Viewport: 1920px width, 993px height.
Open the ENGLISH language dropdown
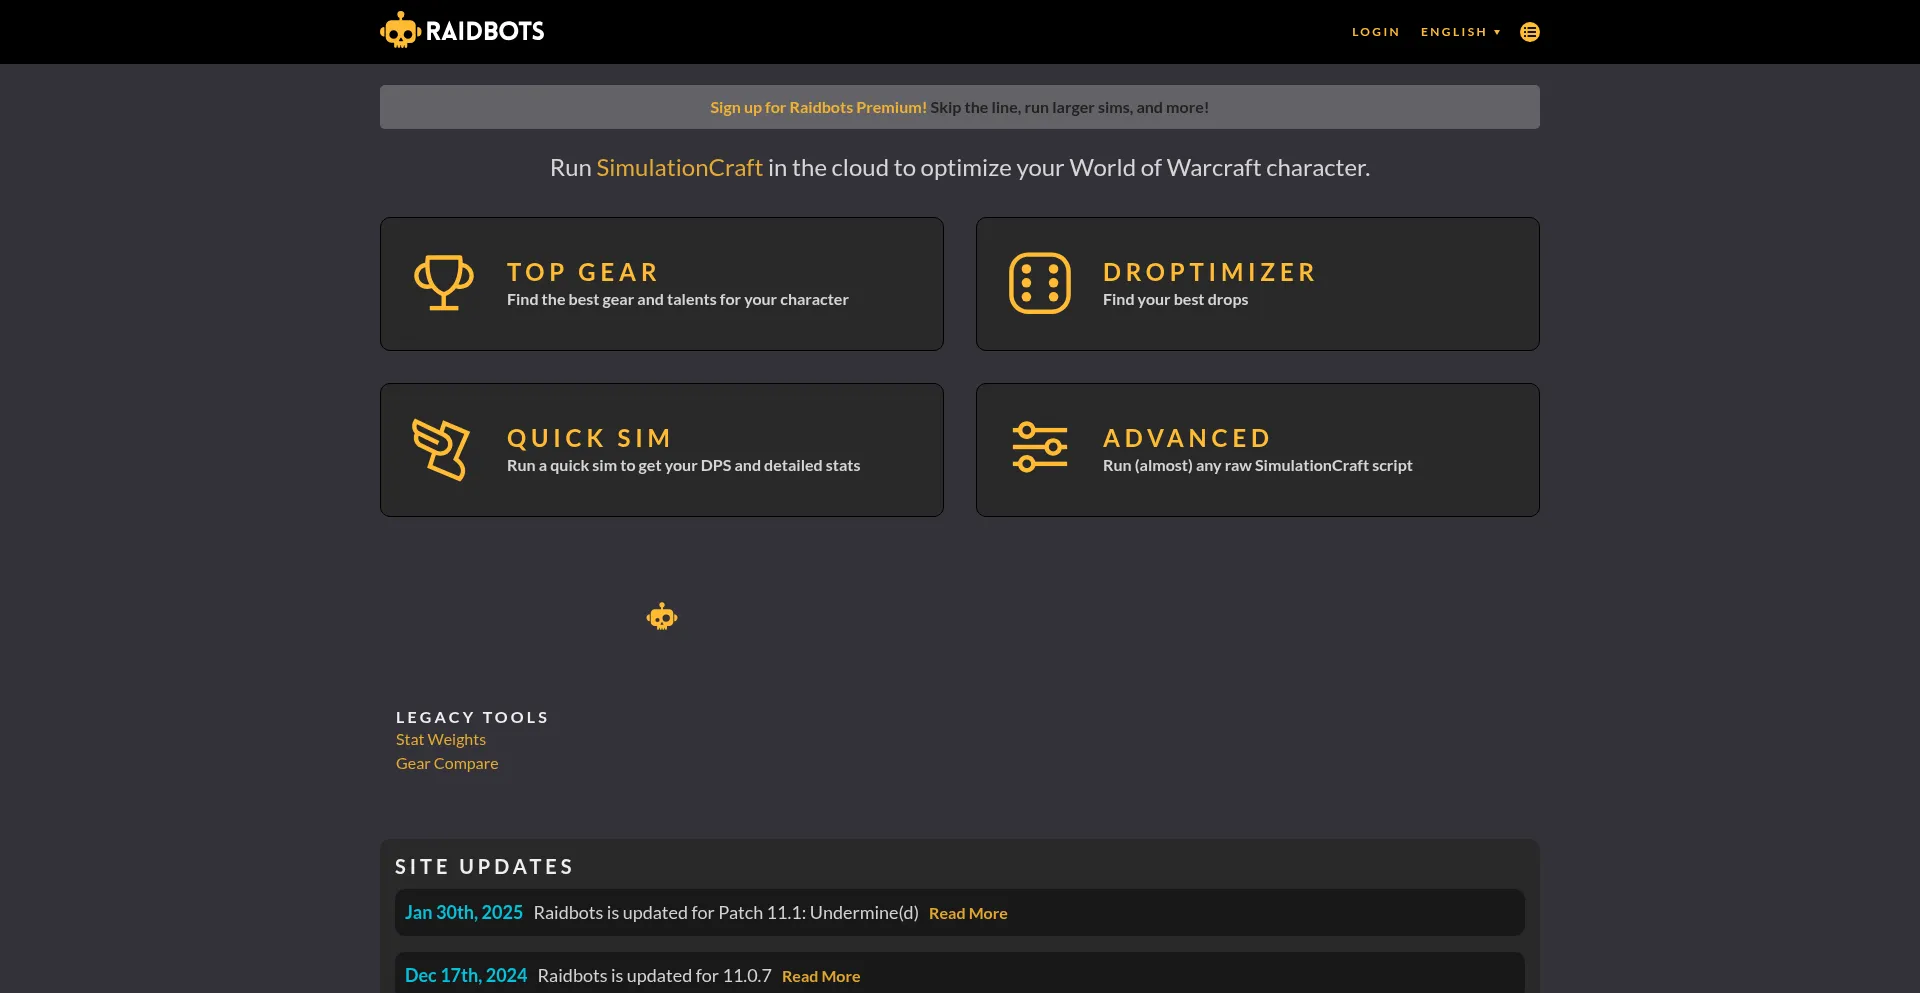click(1460, 31)
